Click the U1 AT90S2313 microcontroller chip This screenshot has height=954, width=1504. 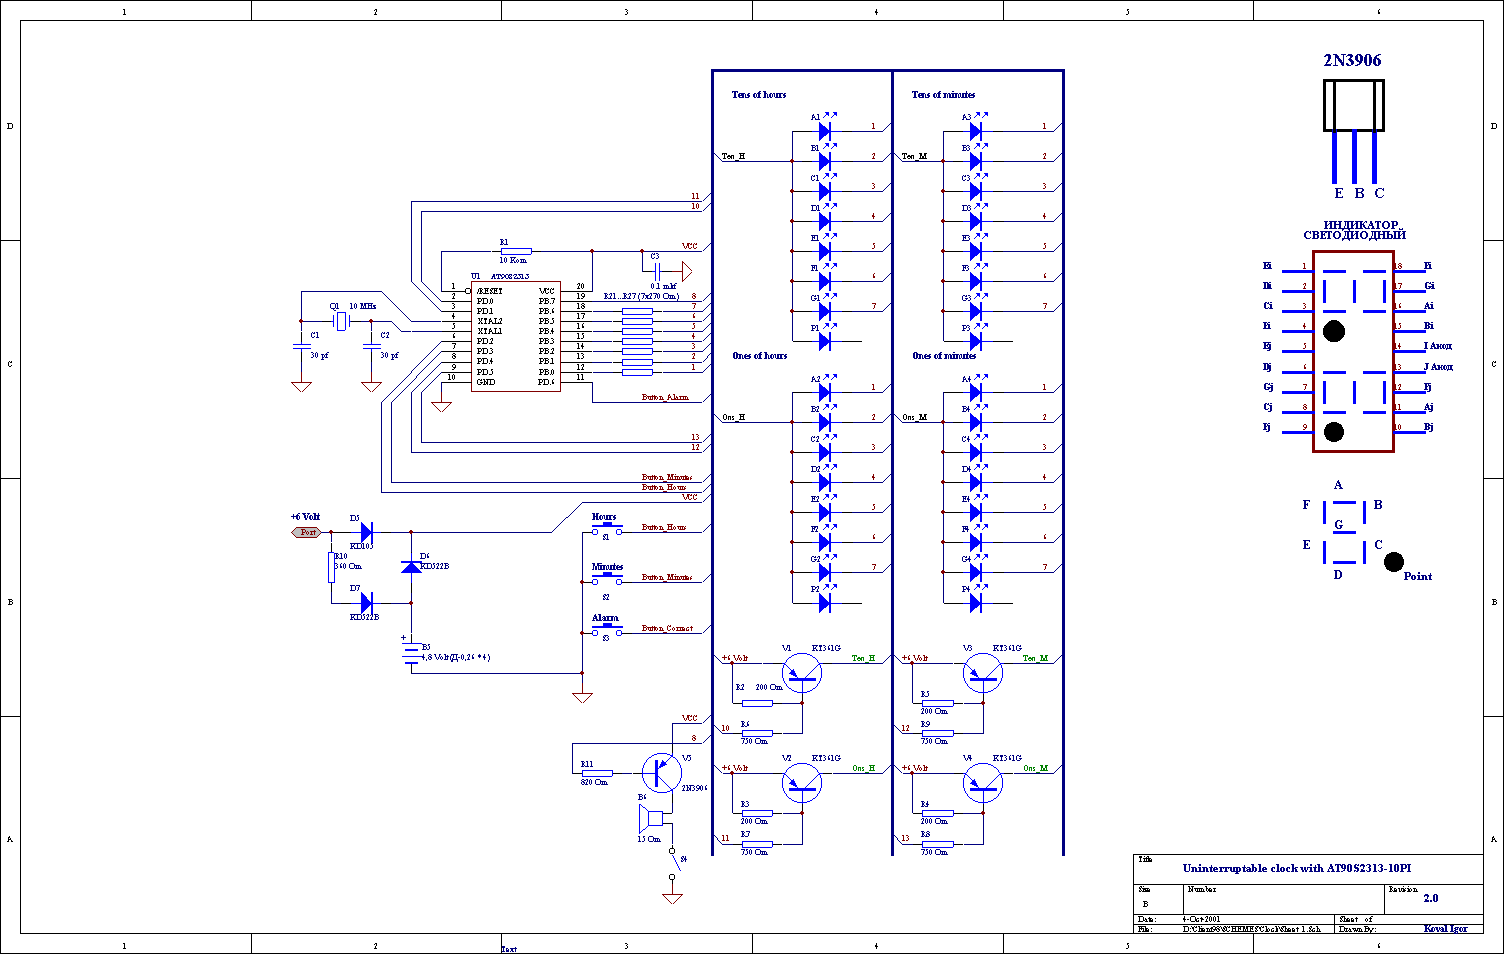click(x=515, y=337)
